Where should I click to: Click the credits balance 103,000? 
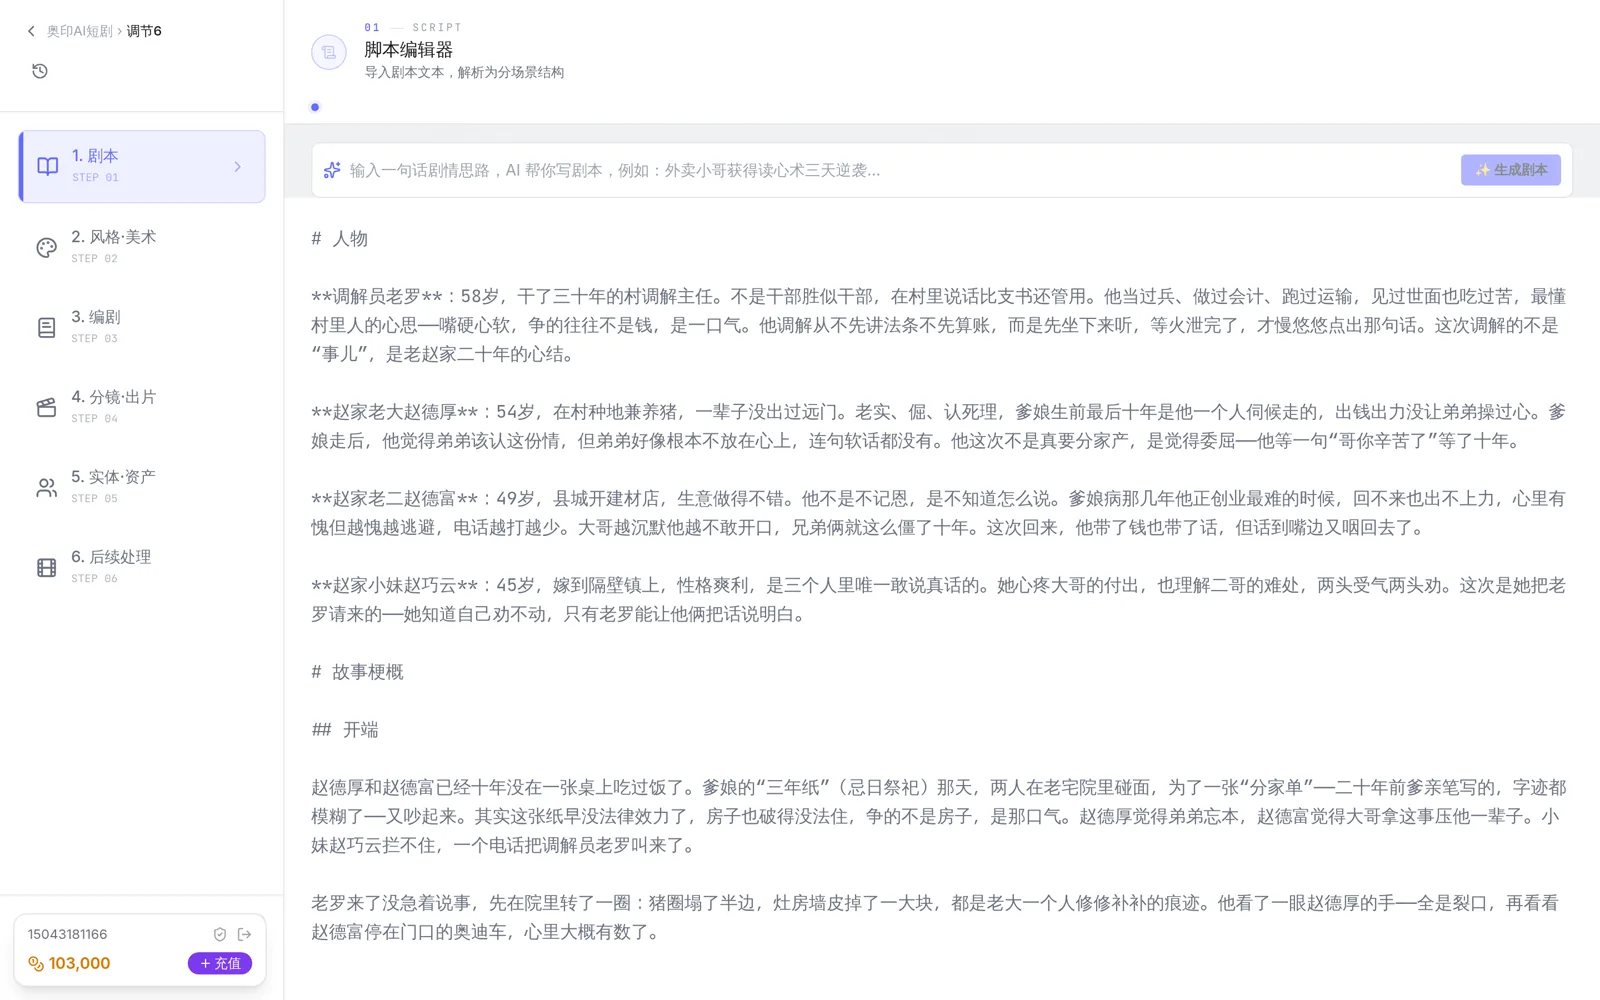[x=80, y=963]
